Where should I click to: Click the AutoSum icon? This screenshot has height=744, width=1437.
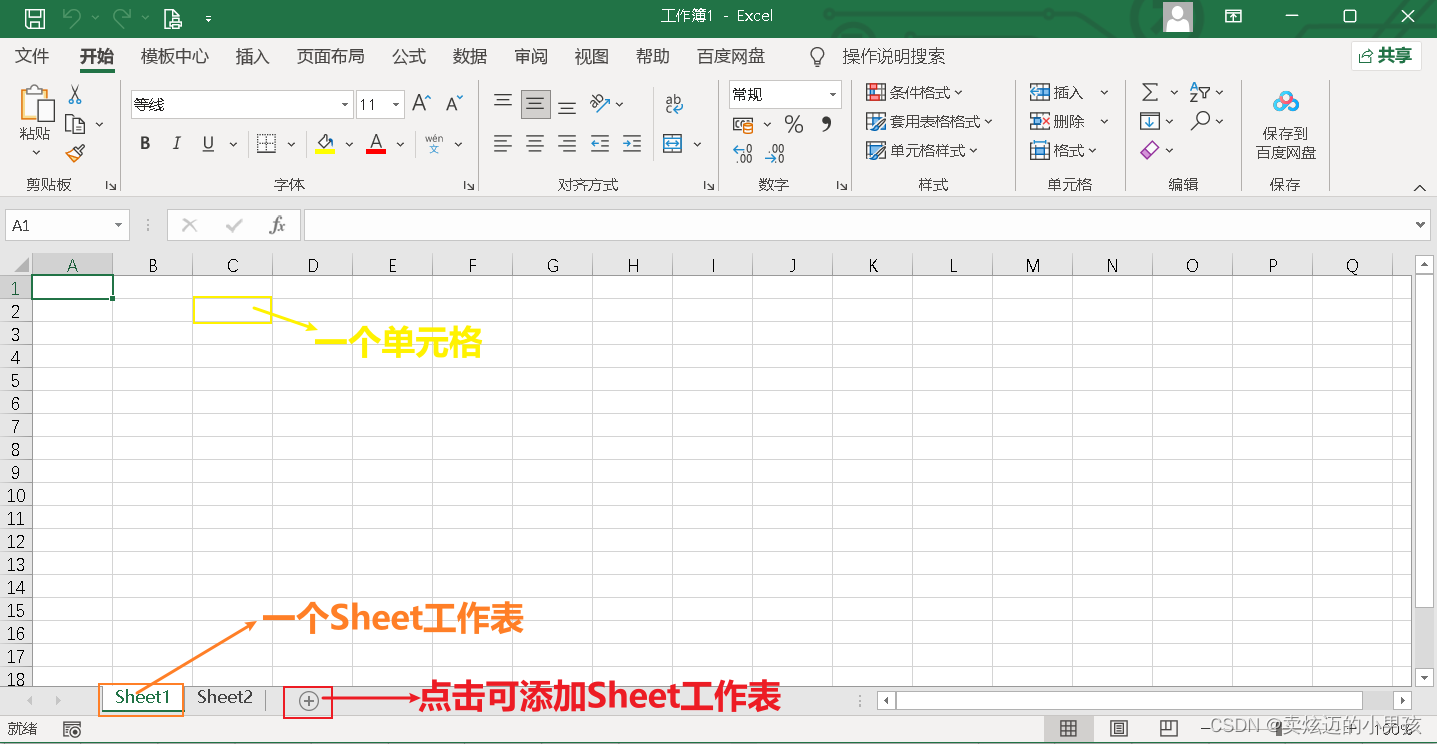(x=1151, y=92)
